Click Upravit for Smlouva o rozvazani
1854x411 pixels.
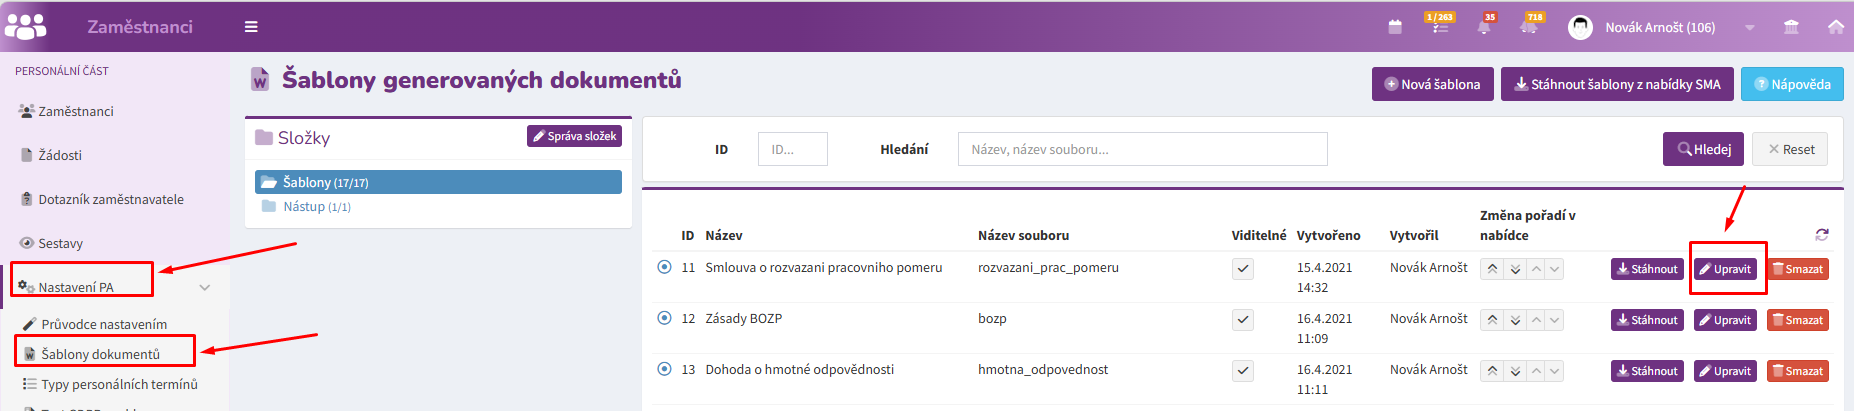(x=1725, y=269)
